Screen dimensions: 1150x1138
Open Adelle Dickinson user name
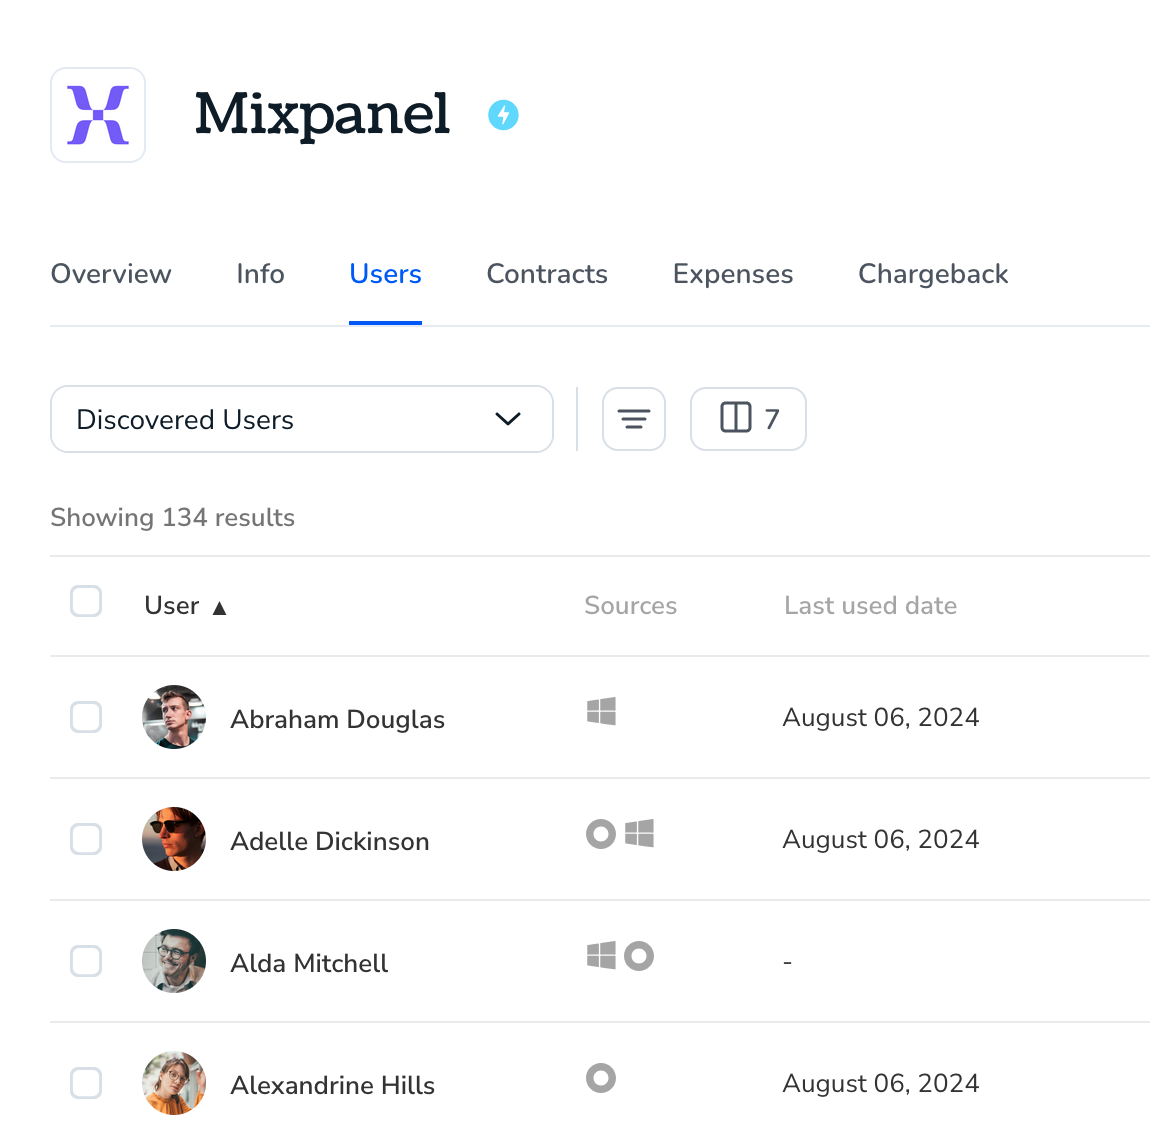click(330, 841)
